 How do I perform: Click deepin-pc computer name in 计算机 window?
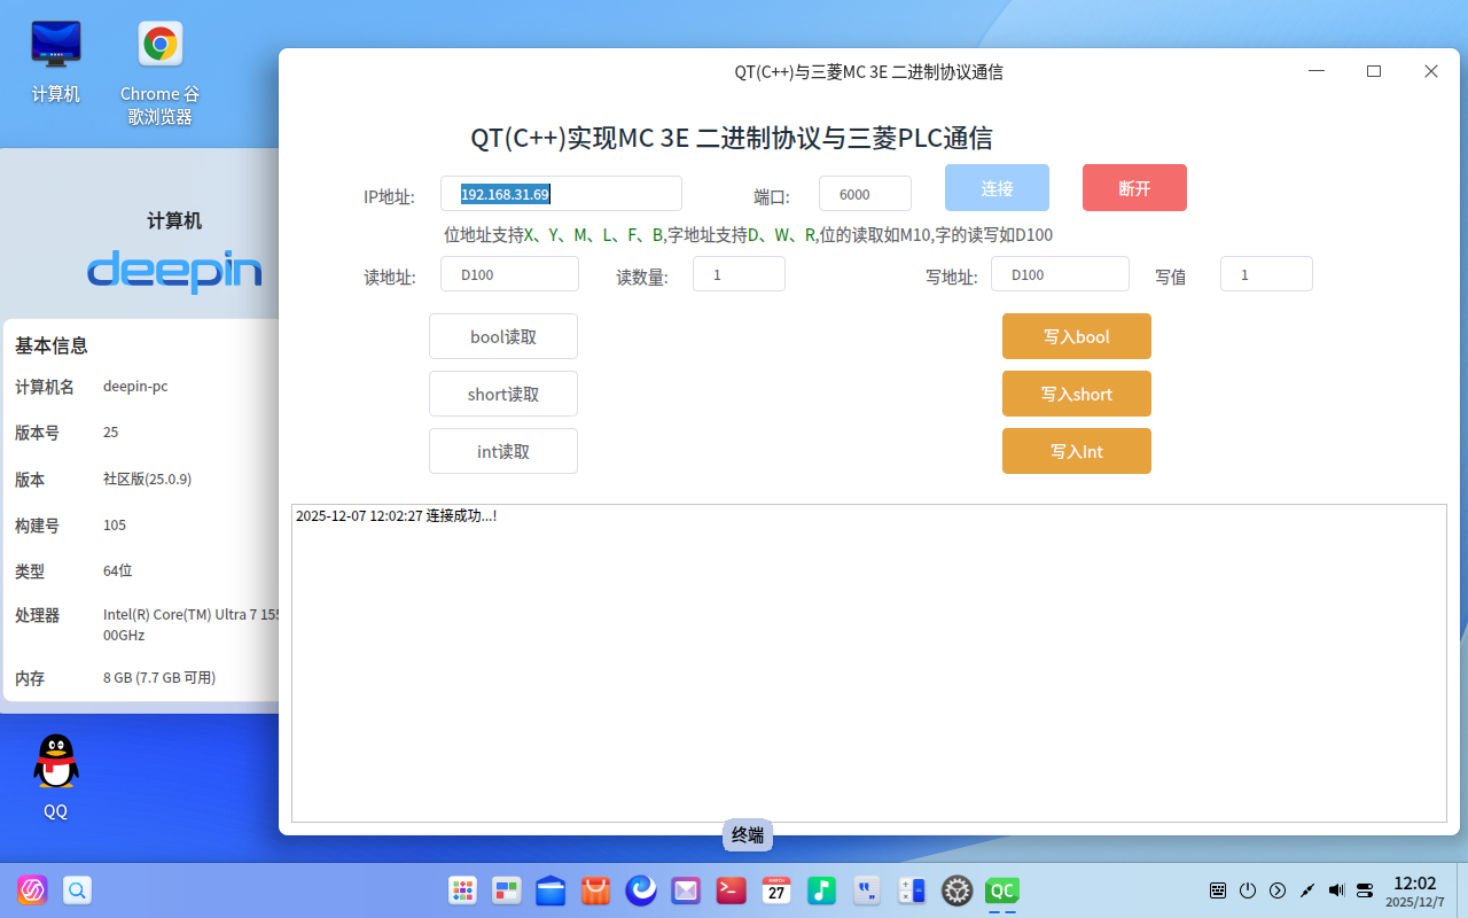pos(135,386)
